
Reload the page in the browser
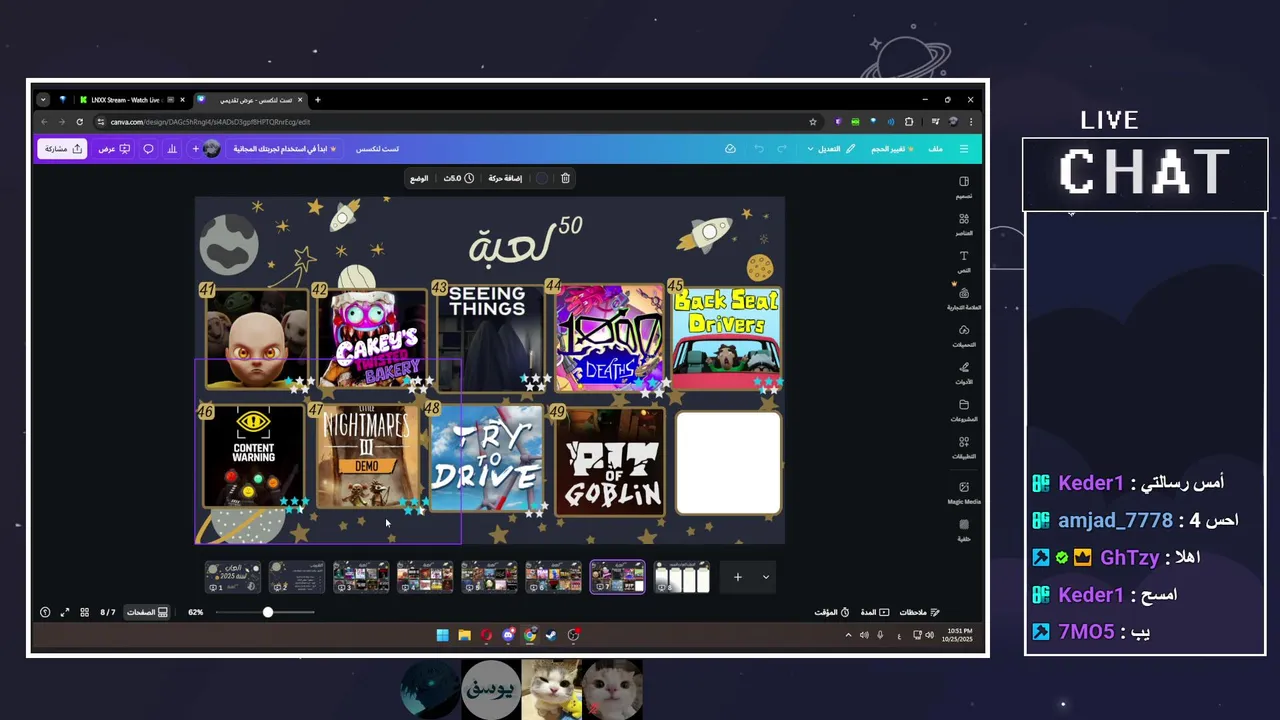click(x=79, y=122)
